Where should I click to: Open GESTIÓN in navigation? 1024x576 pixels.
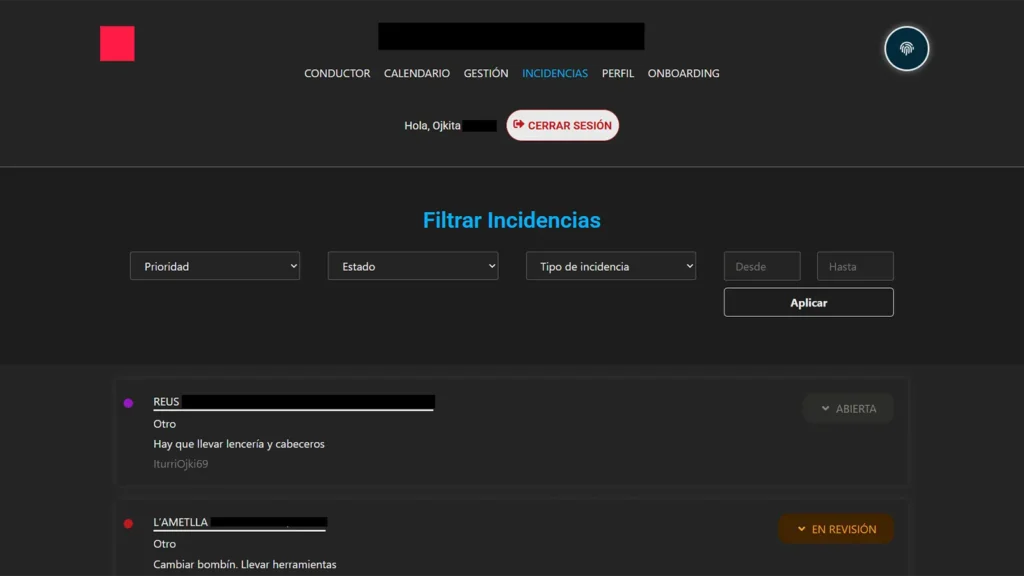(486, 73)
